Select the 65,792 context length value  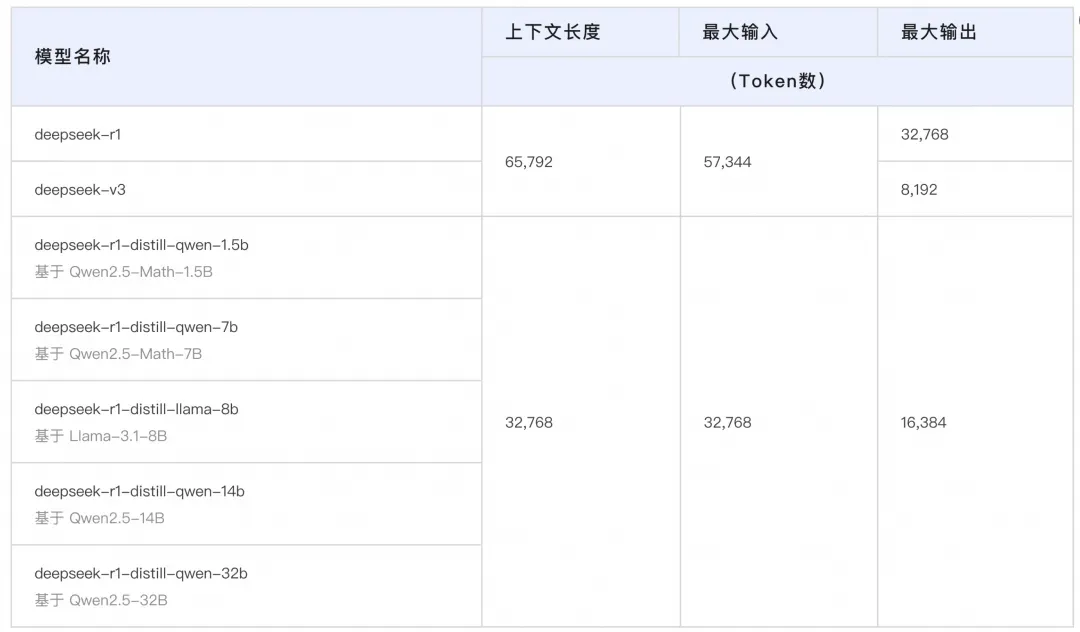[x=529, y=162]
